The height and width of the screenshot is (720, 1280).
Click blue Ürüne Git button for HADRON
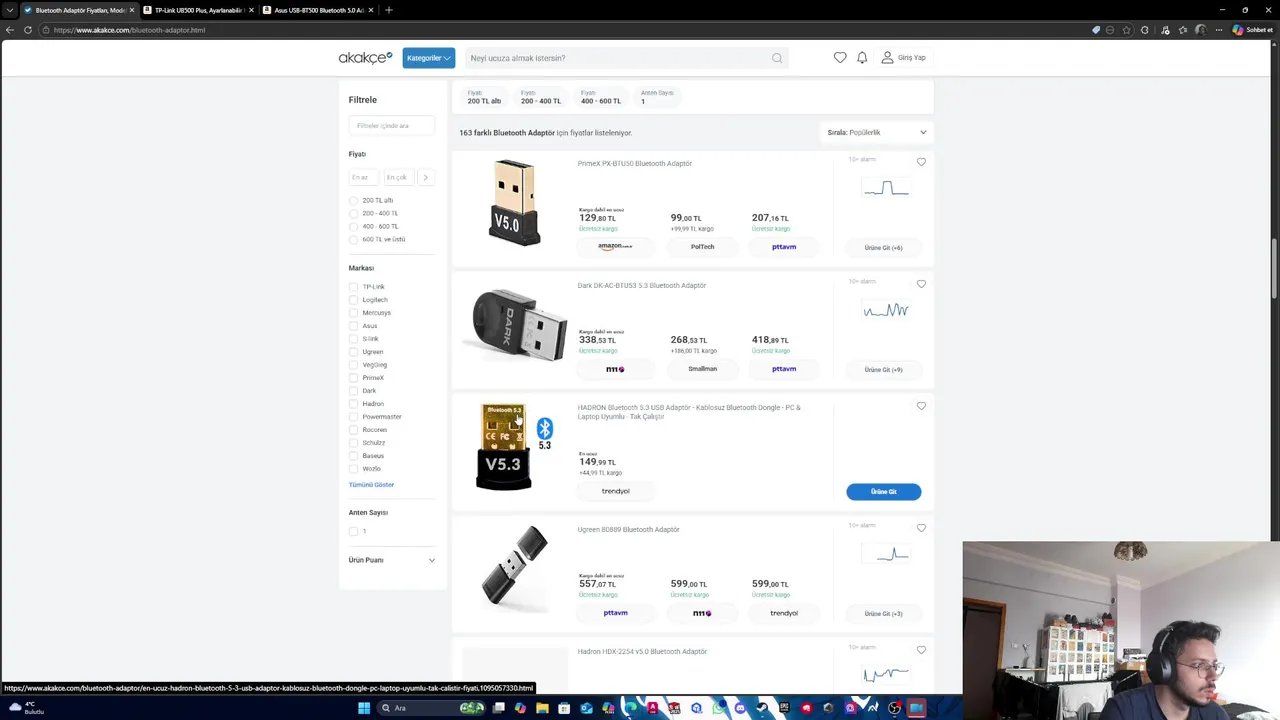[x=884, y=491]
